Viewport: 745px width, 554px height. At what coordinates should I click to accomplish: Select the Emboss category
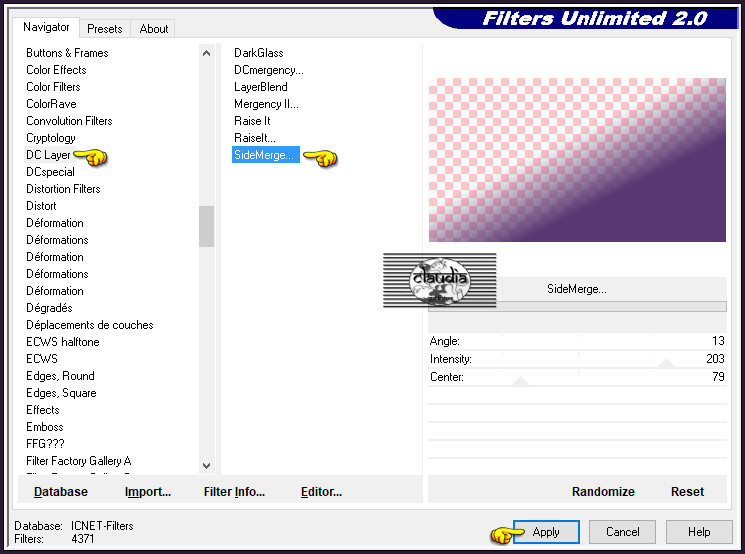45,427
